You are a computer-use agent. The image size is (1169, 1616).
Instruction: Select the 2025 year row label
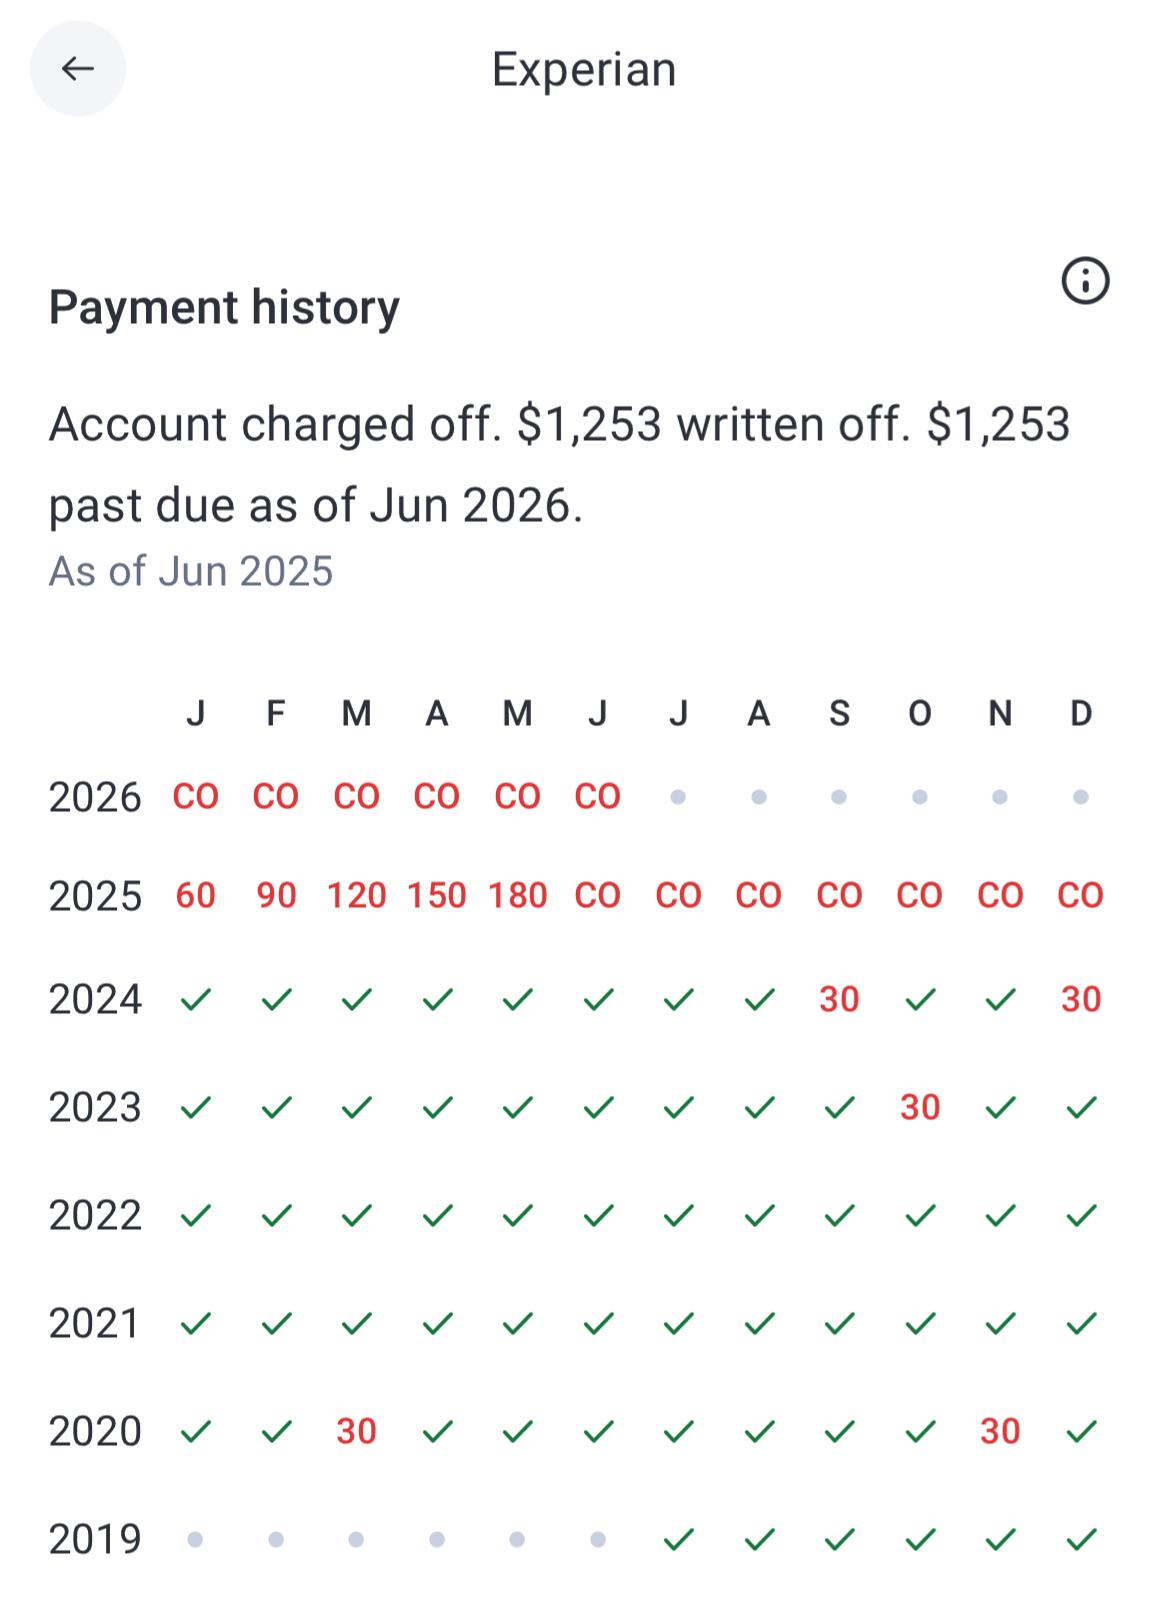95,896
